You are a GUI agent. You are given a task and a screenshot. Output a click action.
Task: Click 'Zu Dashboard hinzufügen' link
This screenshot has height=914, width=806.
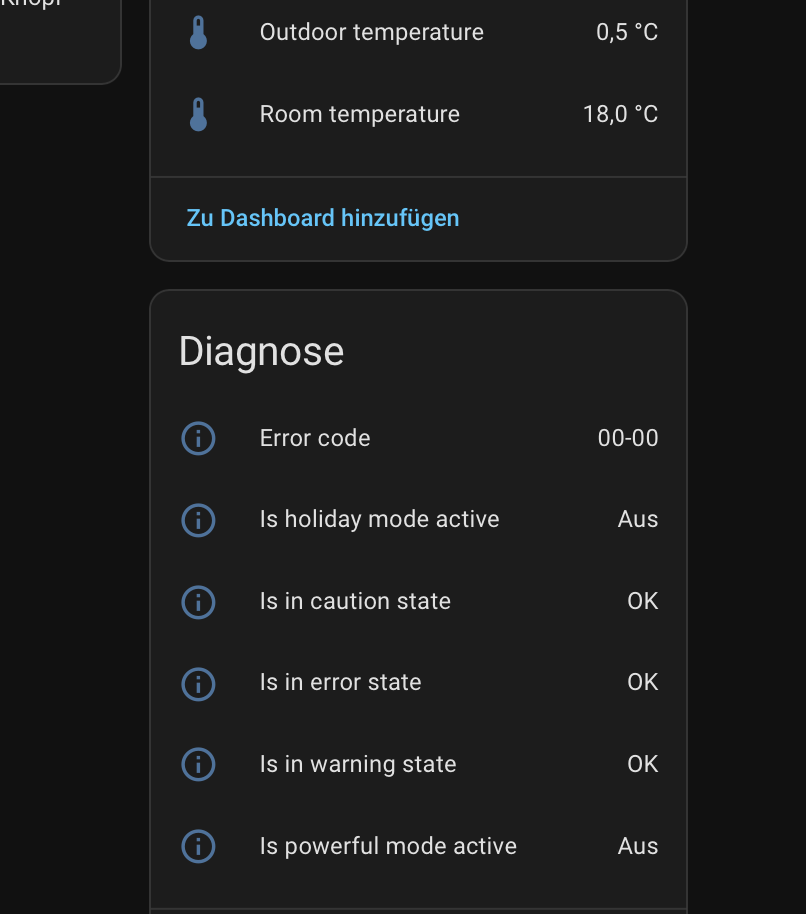point(323,218)
